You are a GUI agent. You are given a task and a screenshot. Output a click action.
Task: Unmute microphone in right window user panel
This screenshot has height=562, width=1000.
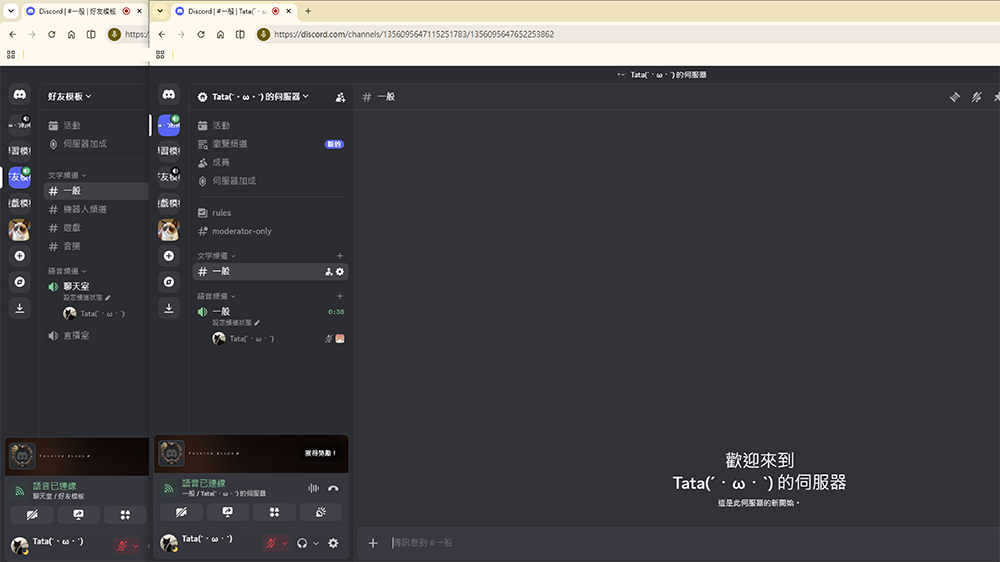pyautogui.click(x=271, y=543)
